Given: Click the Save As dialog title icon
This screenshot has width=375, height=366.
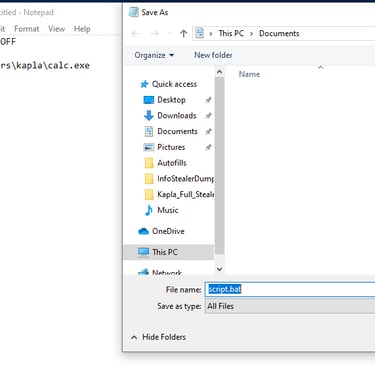Looking at the screenshot, I should coord(133,12).
